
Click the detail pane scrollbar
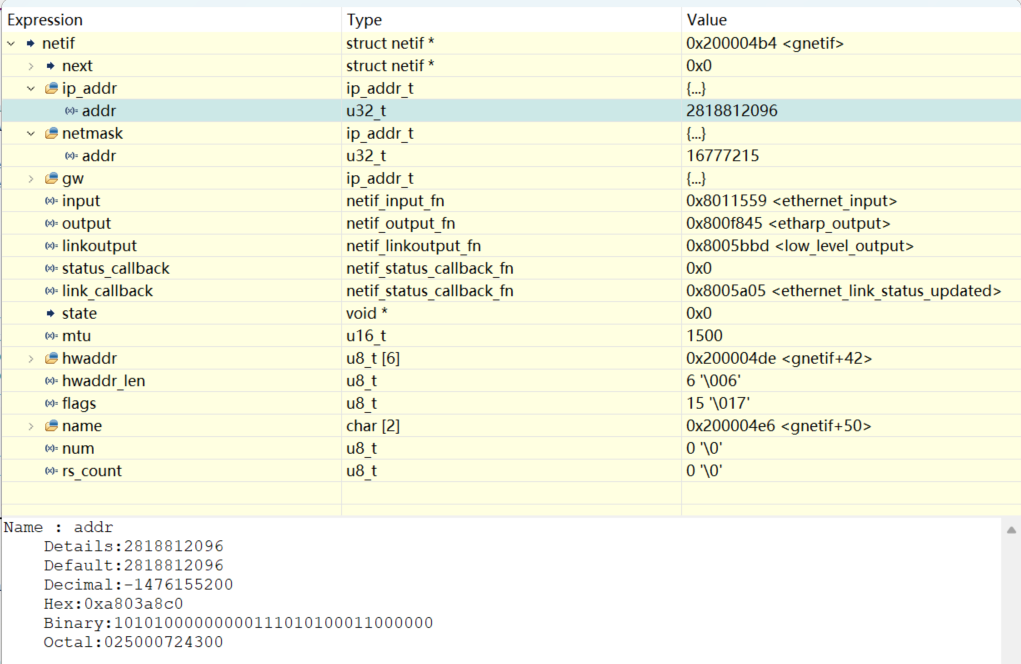point(1009,590)
